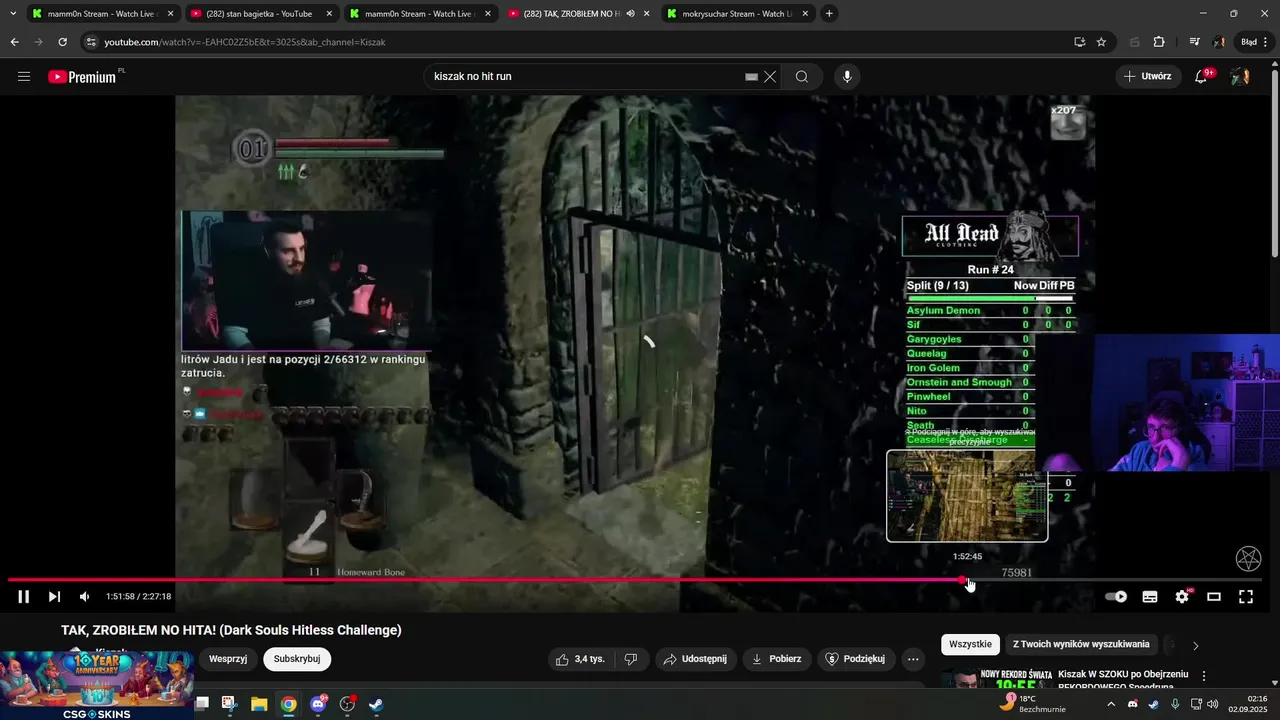1280x720 pixels.
Task: Show hidden system tray icons
Action: 1110,704
